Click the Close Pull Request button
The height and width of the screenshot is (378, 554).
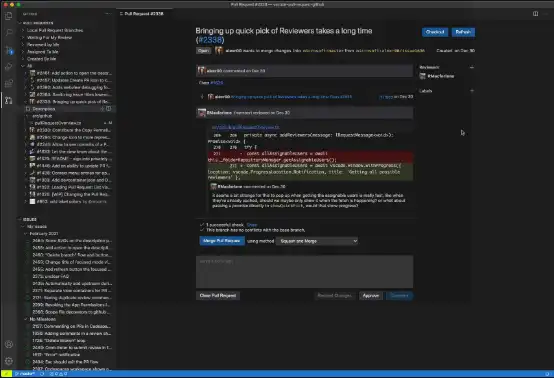pyautogui.click(x=218, y=296)
